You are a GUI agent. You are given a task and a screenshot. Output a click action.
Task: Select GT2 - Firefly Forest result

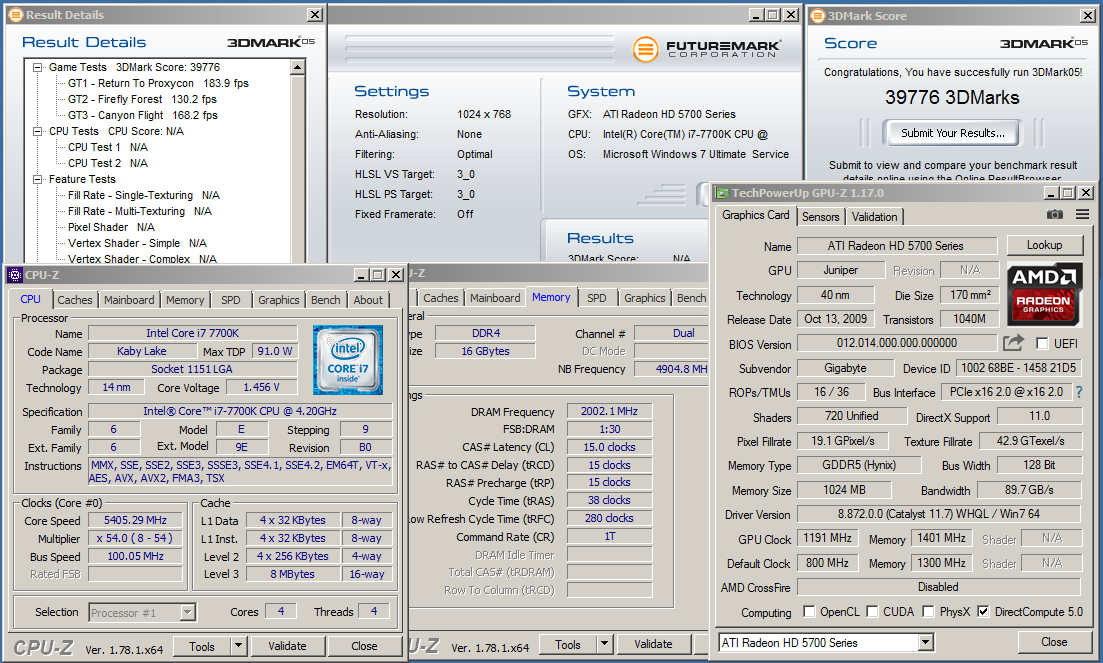click(142, 99)
